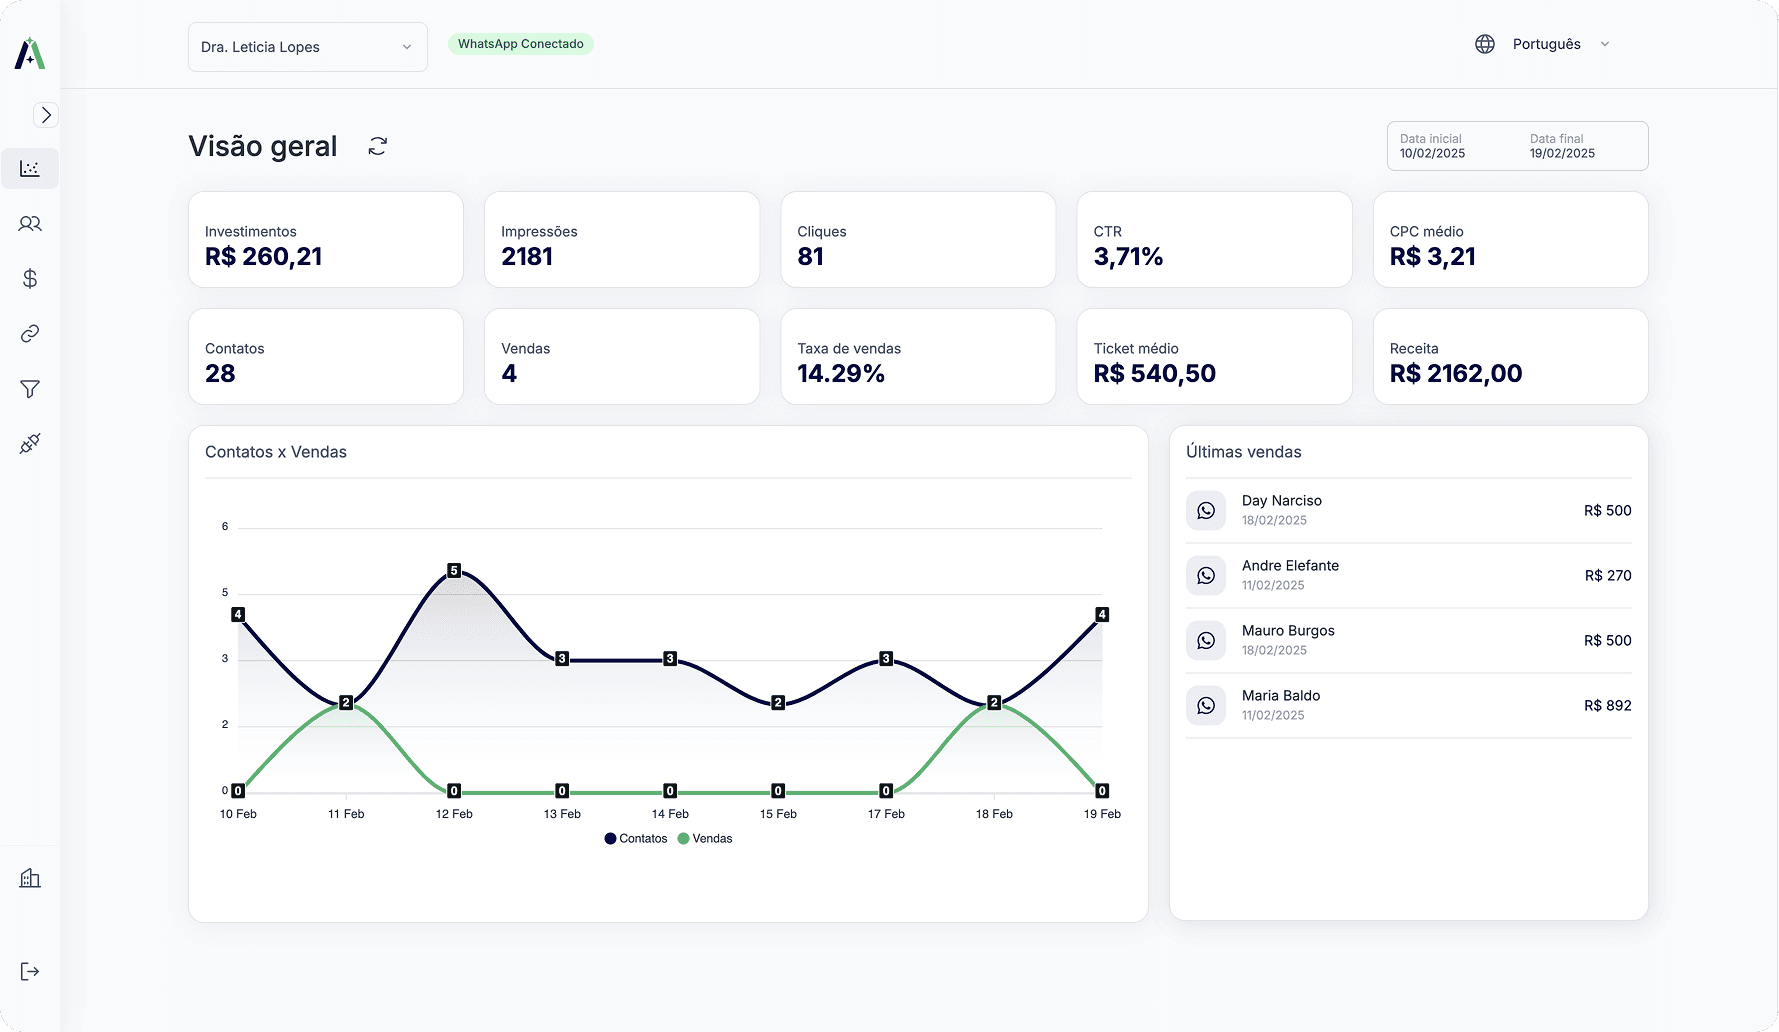
Task: Click the R$ 892 sale amount
Action: 1608,706
